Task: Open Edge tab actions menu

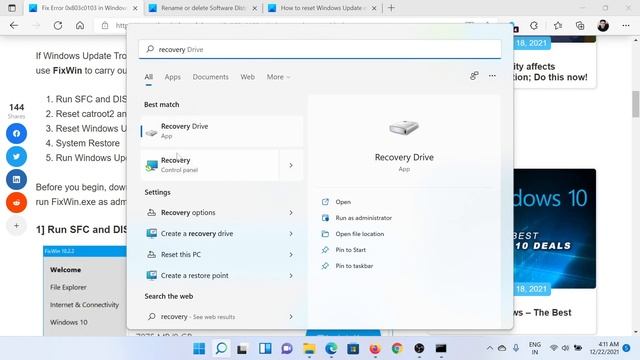Action: point(12,8)
